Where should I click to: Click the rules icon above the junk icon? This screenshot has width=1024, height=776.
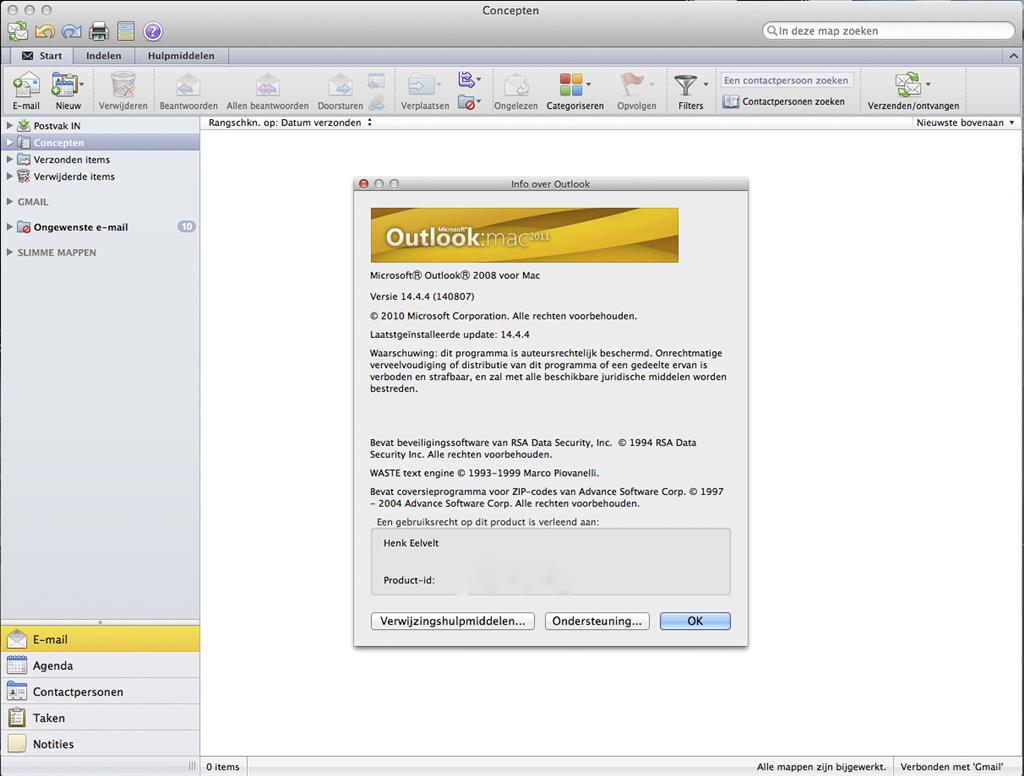pyautogui.click(x=466, y=79)
